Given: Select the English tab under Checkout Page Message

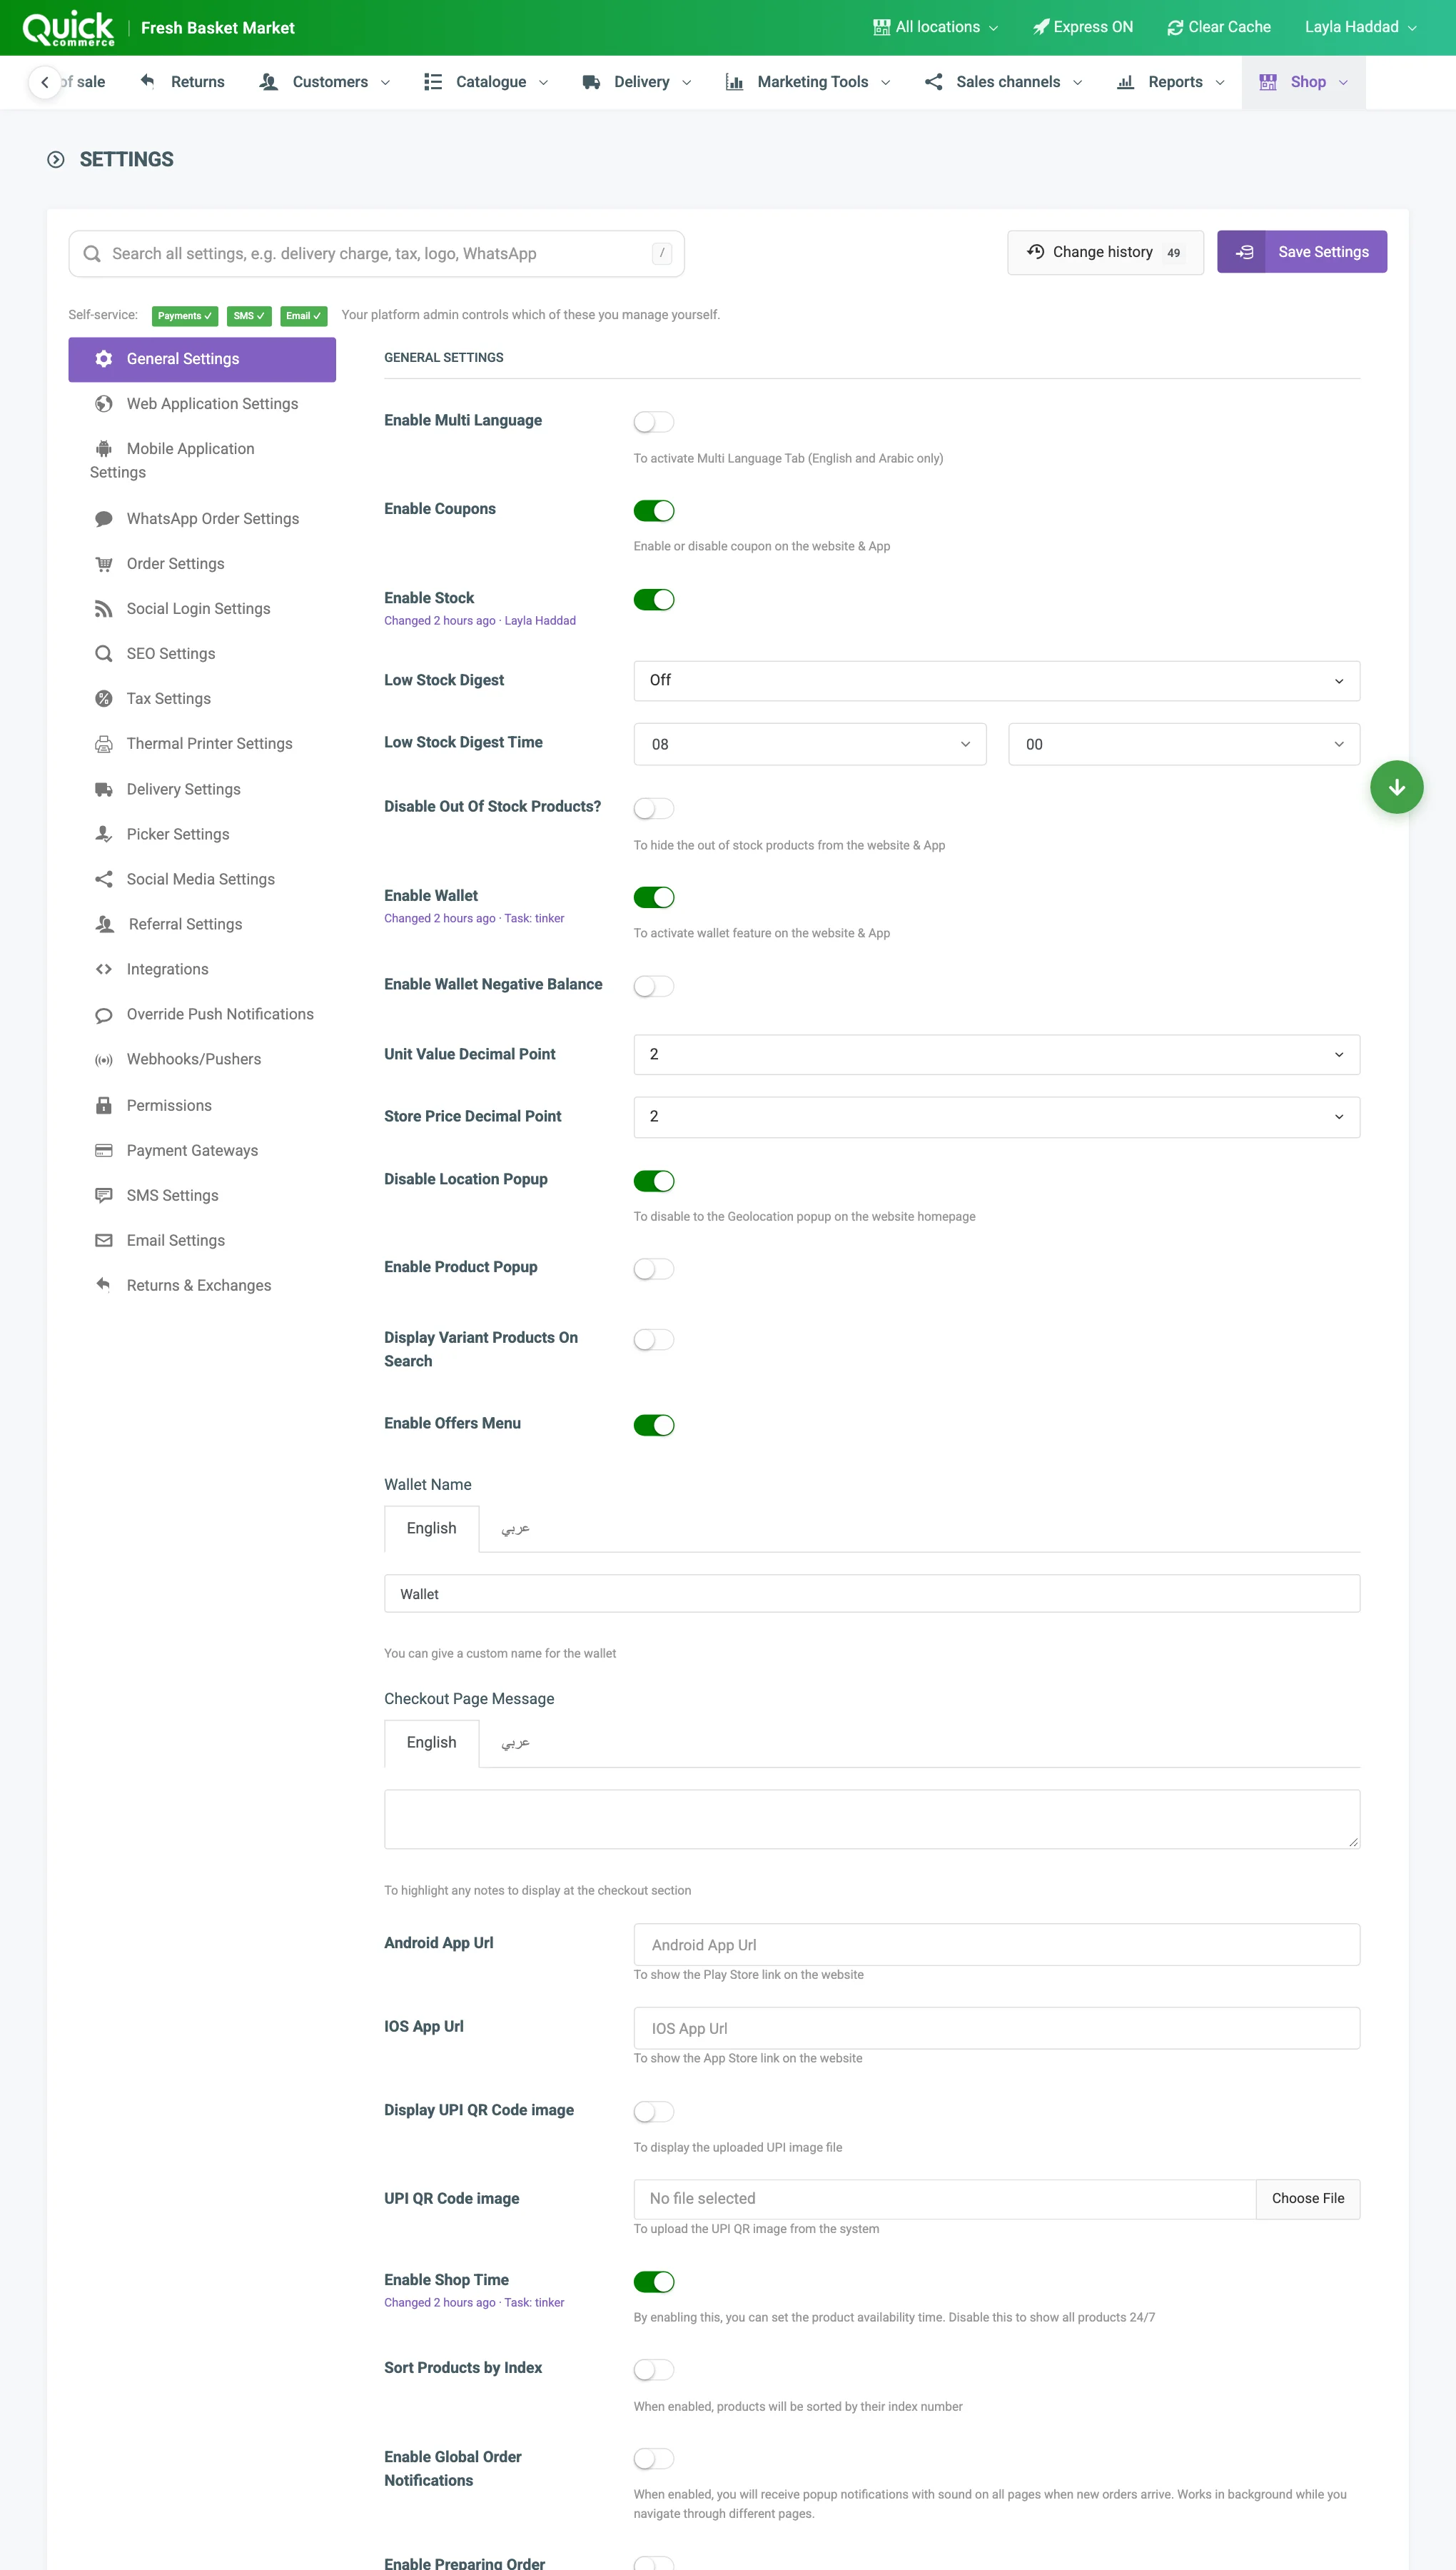Looking at the screenshot, I should (431, 1743).
